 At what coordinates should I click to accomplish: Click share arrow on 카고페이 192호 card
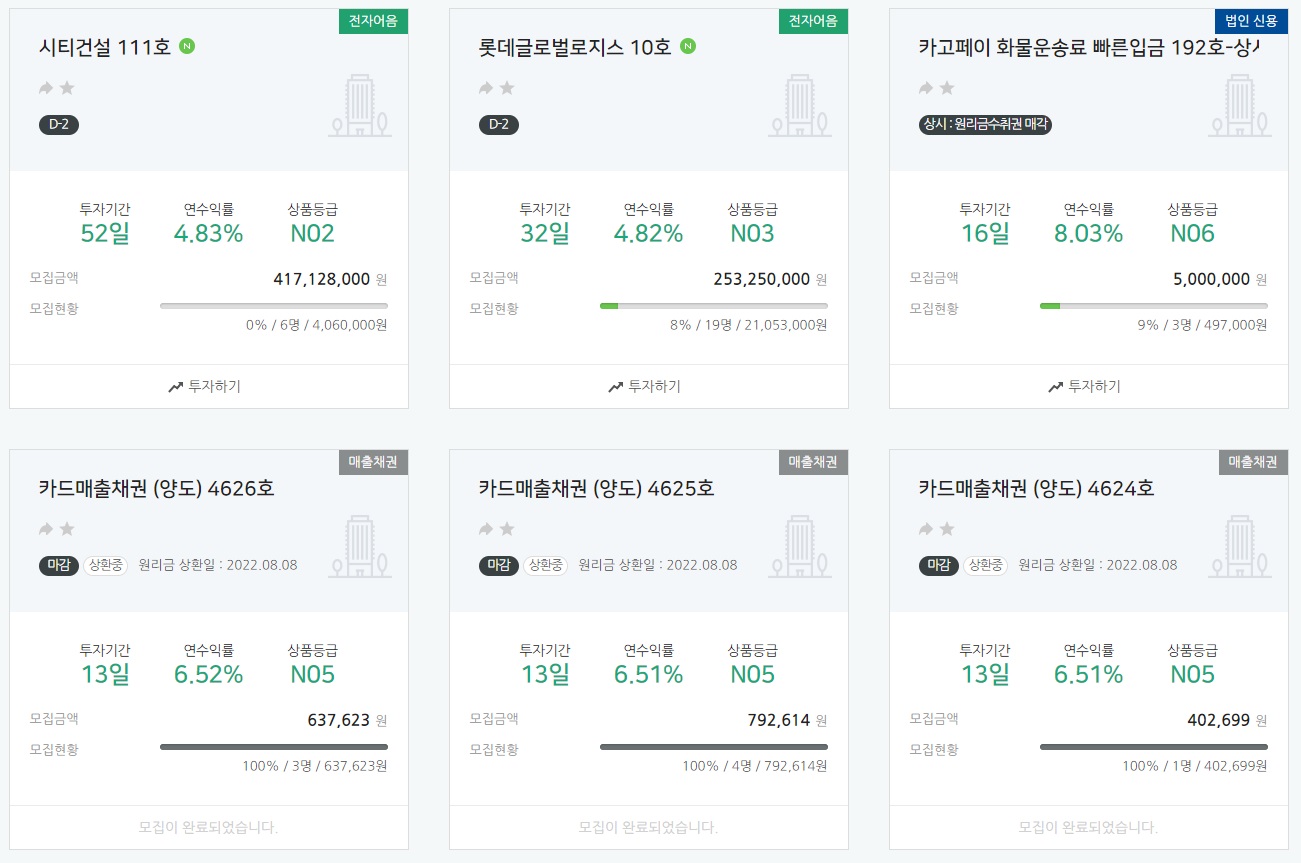point(926,88)
